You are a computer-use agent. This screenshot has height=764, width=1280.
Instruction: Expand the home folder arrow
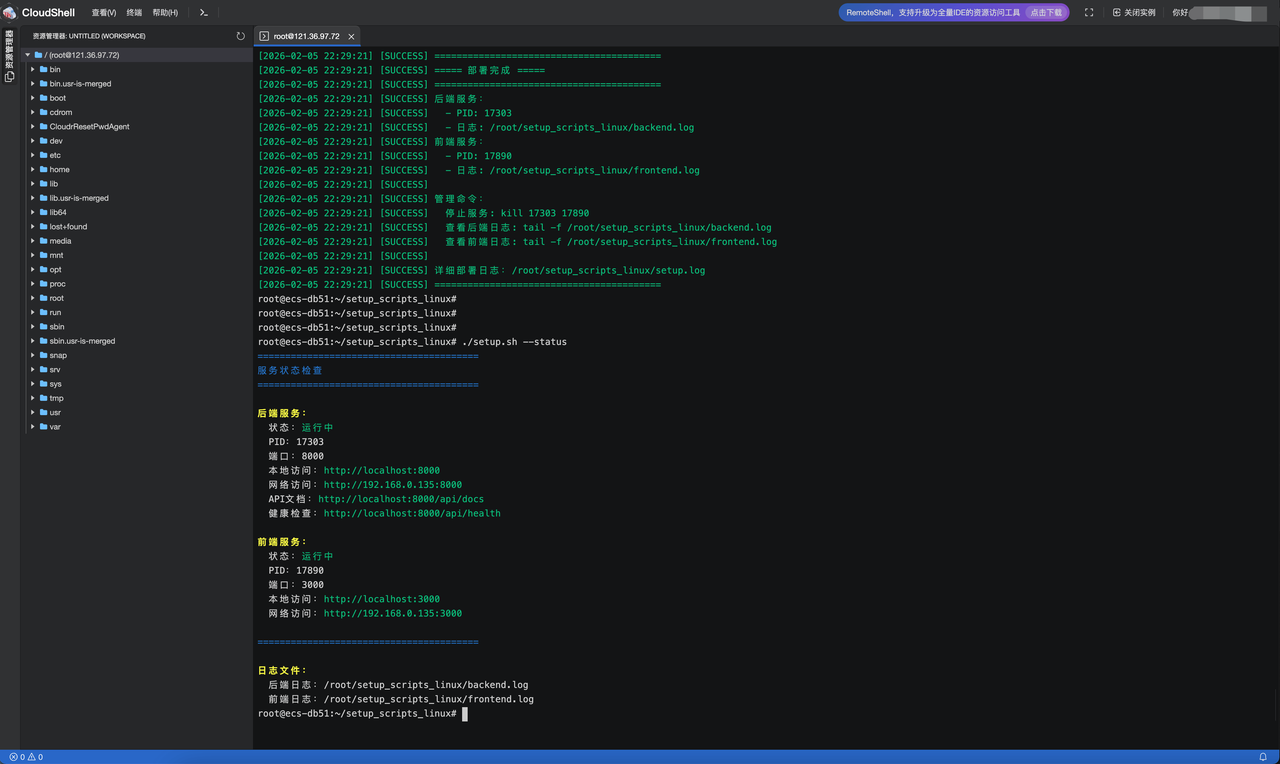[x=33, y=169]
